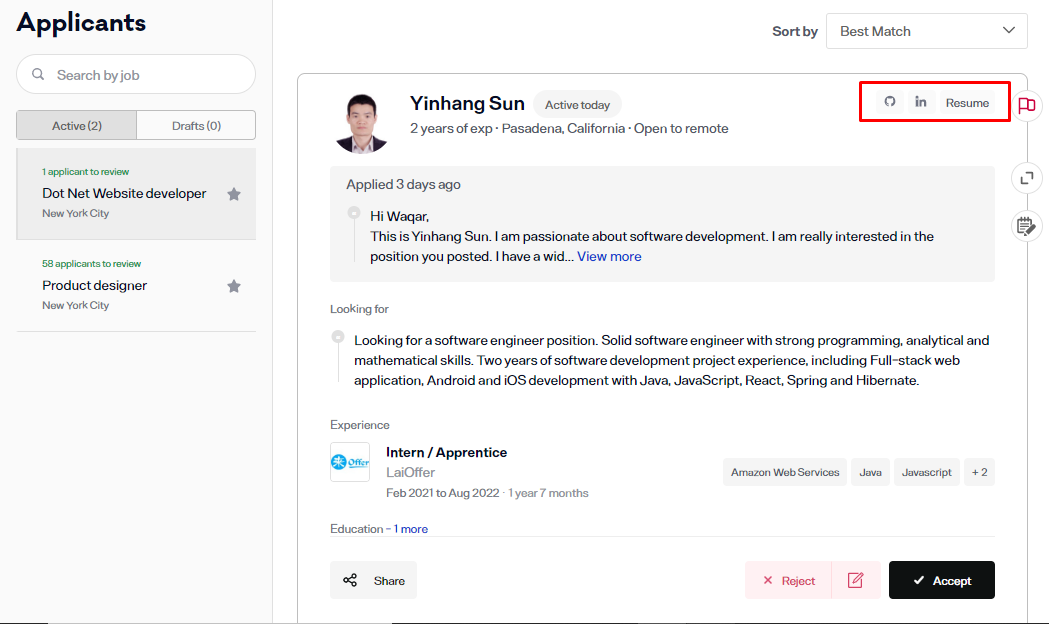Select the Active (2) tab
This screenshot has height=624, width=1049.
[x=77, y=125]
